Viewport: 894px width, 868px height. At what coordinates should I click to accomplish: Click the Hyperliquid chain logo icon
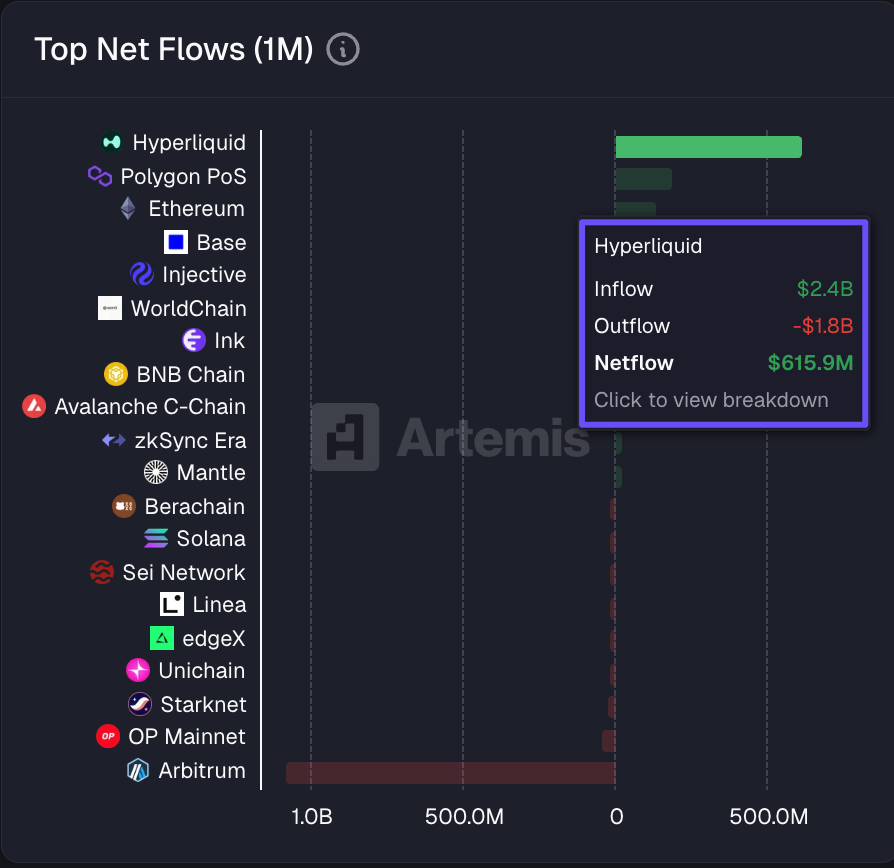pyautogui.click(x=111, y=143)
